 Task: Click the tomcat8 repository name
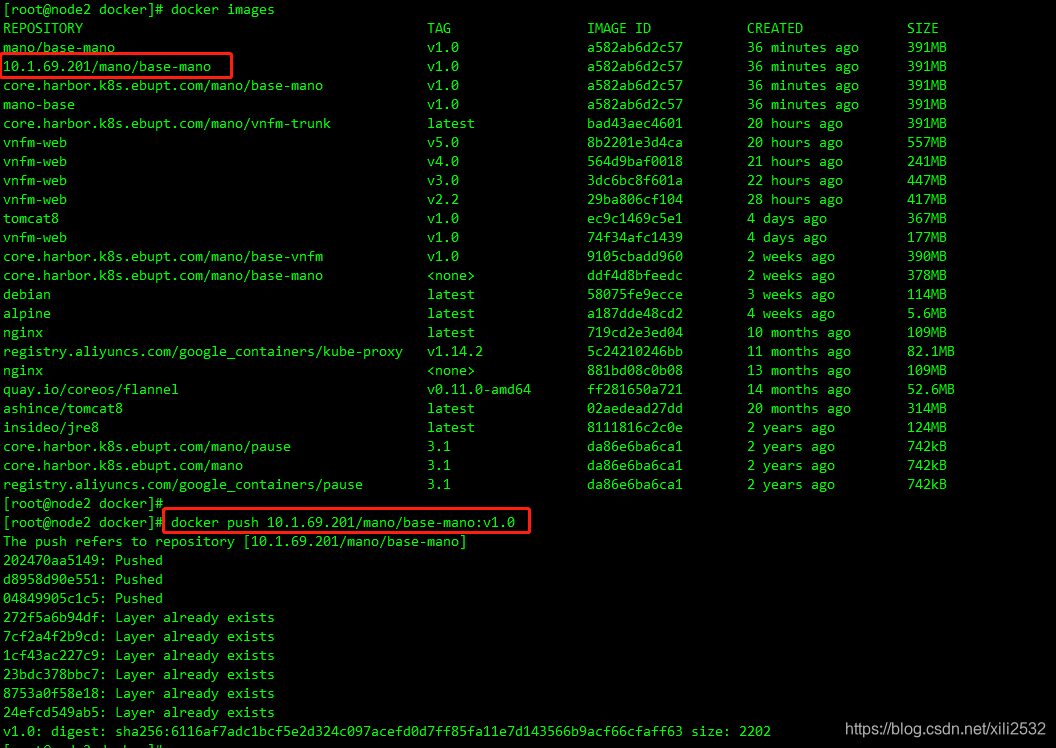(31, 219)
